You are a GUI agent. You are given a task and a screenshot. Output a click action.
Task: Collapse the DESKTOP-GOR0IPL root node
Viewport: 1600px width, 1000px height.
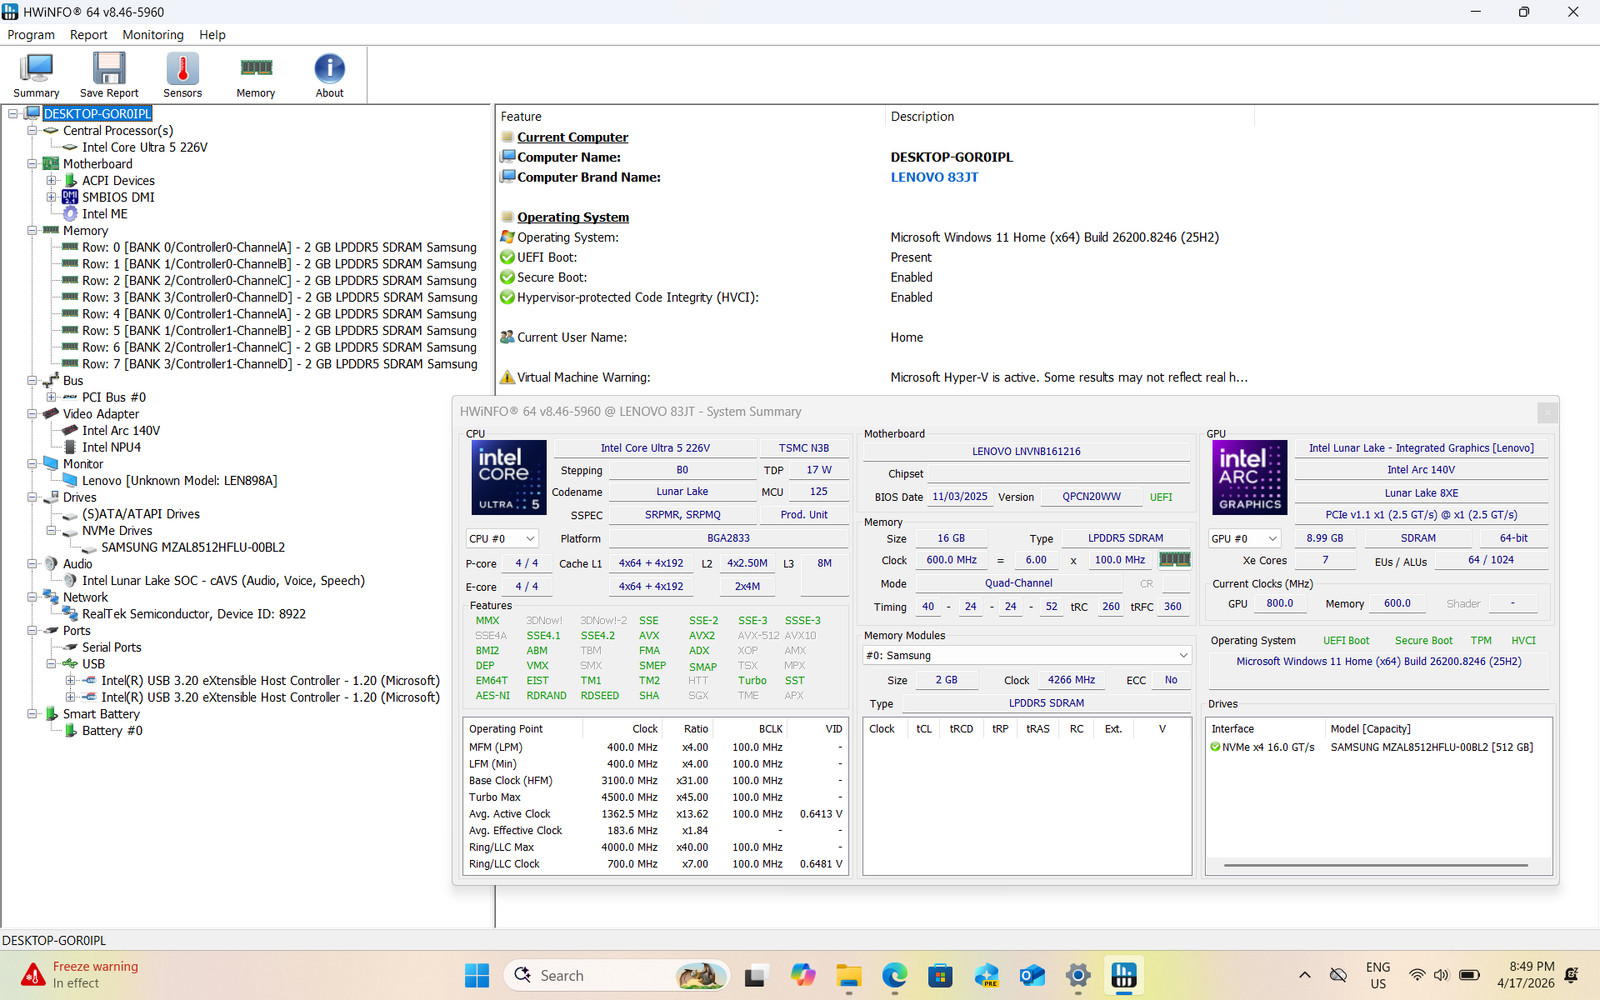13,114
